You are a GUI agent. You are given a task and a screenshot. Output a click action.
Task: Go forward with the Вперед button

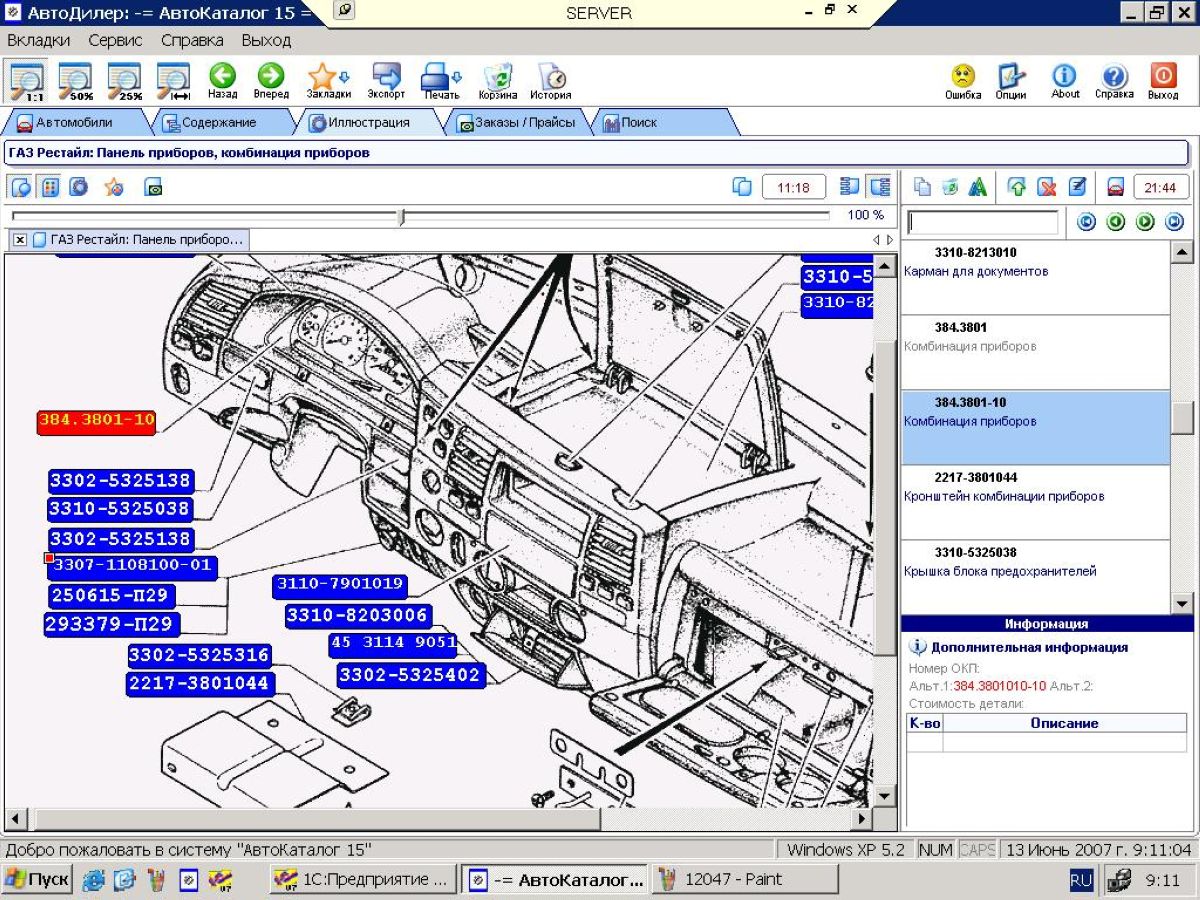point(271,80)
